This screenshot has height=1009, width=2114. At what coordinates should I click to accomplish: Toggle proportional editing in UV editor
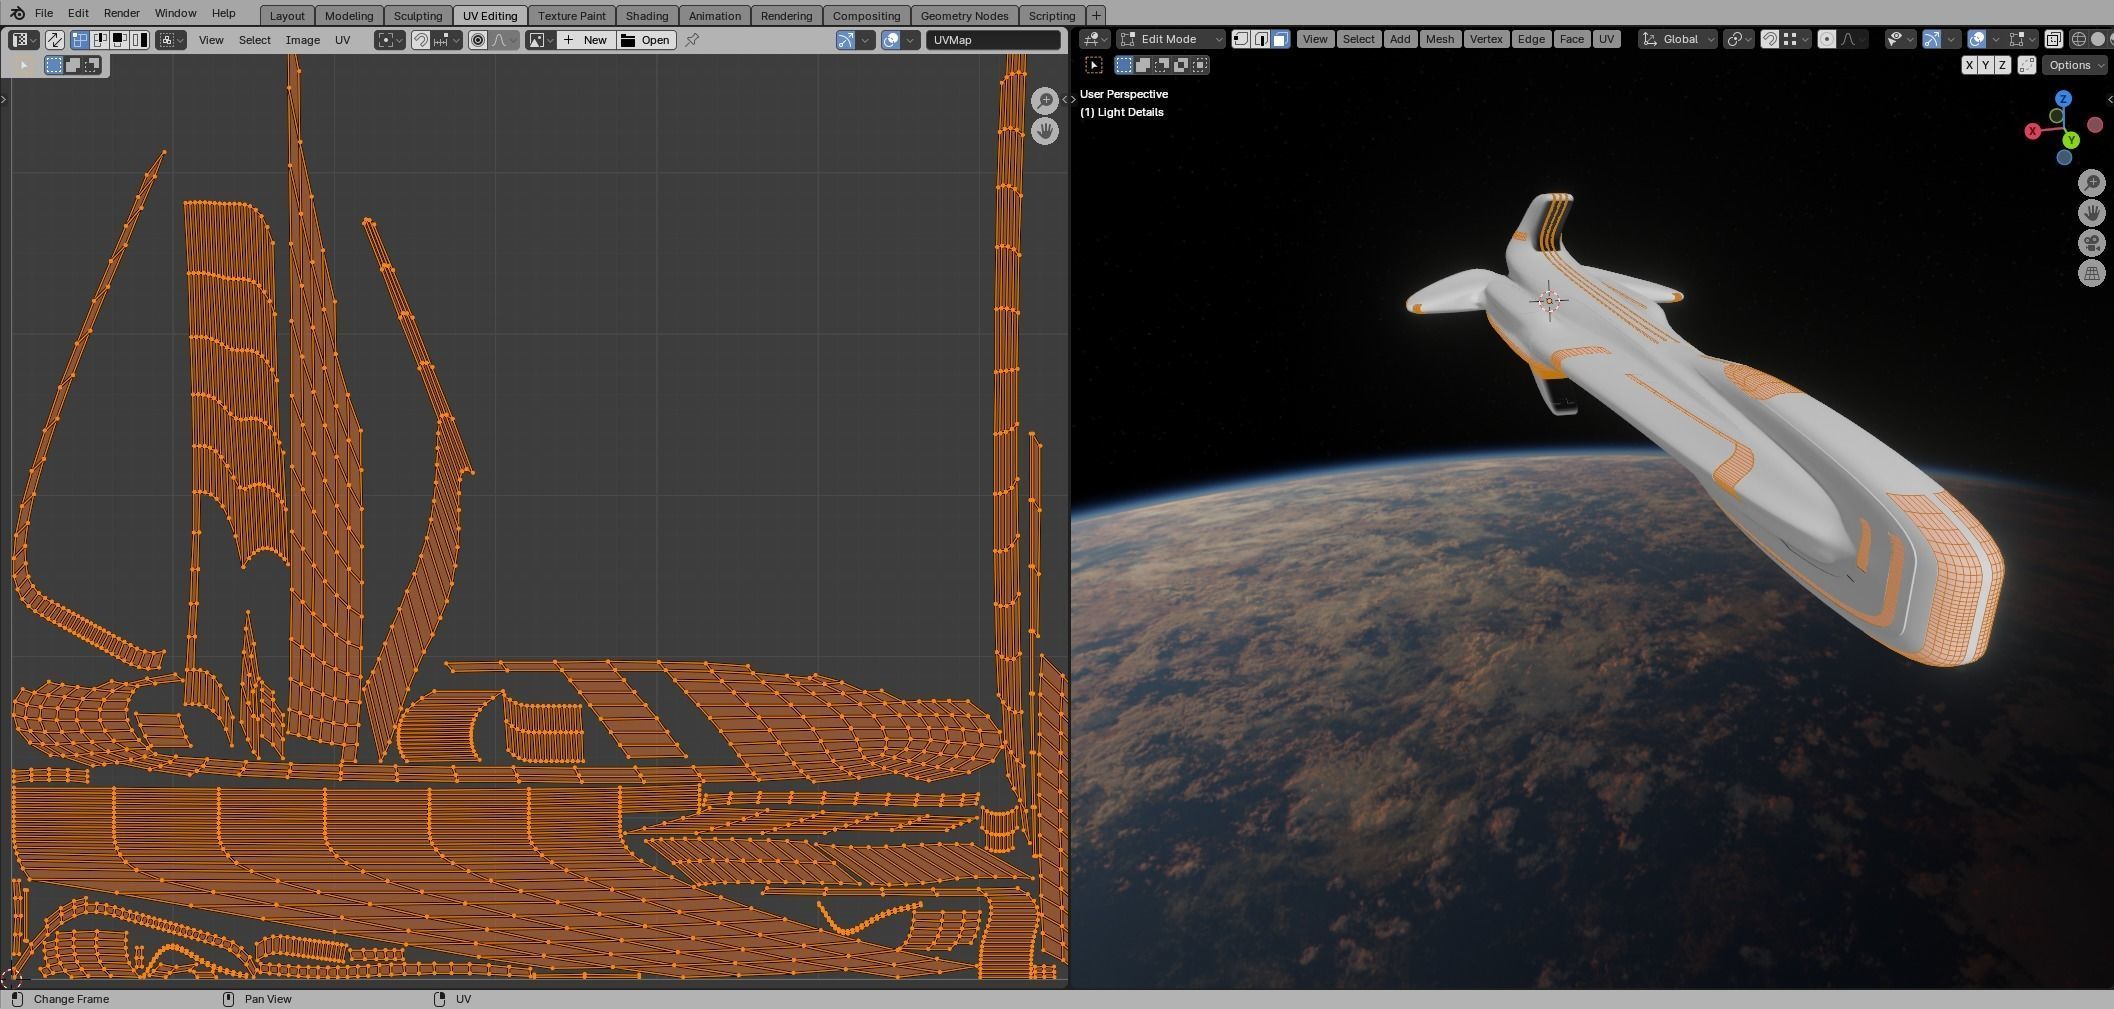pos(478,40)
